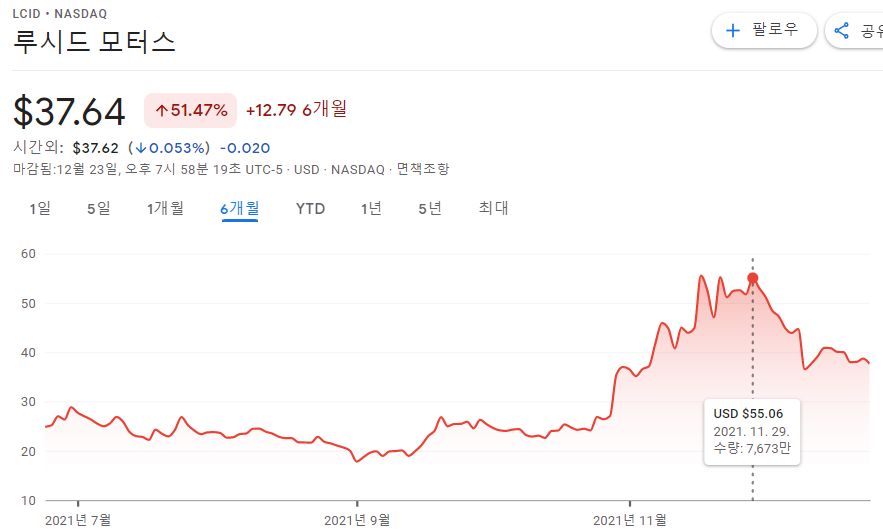Click the after-hours price $37.62
This screenshot has height=532, width=883.
(95, 148)
